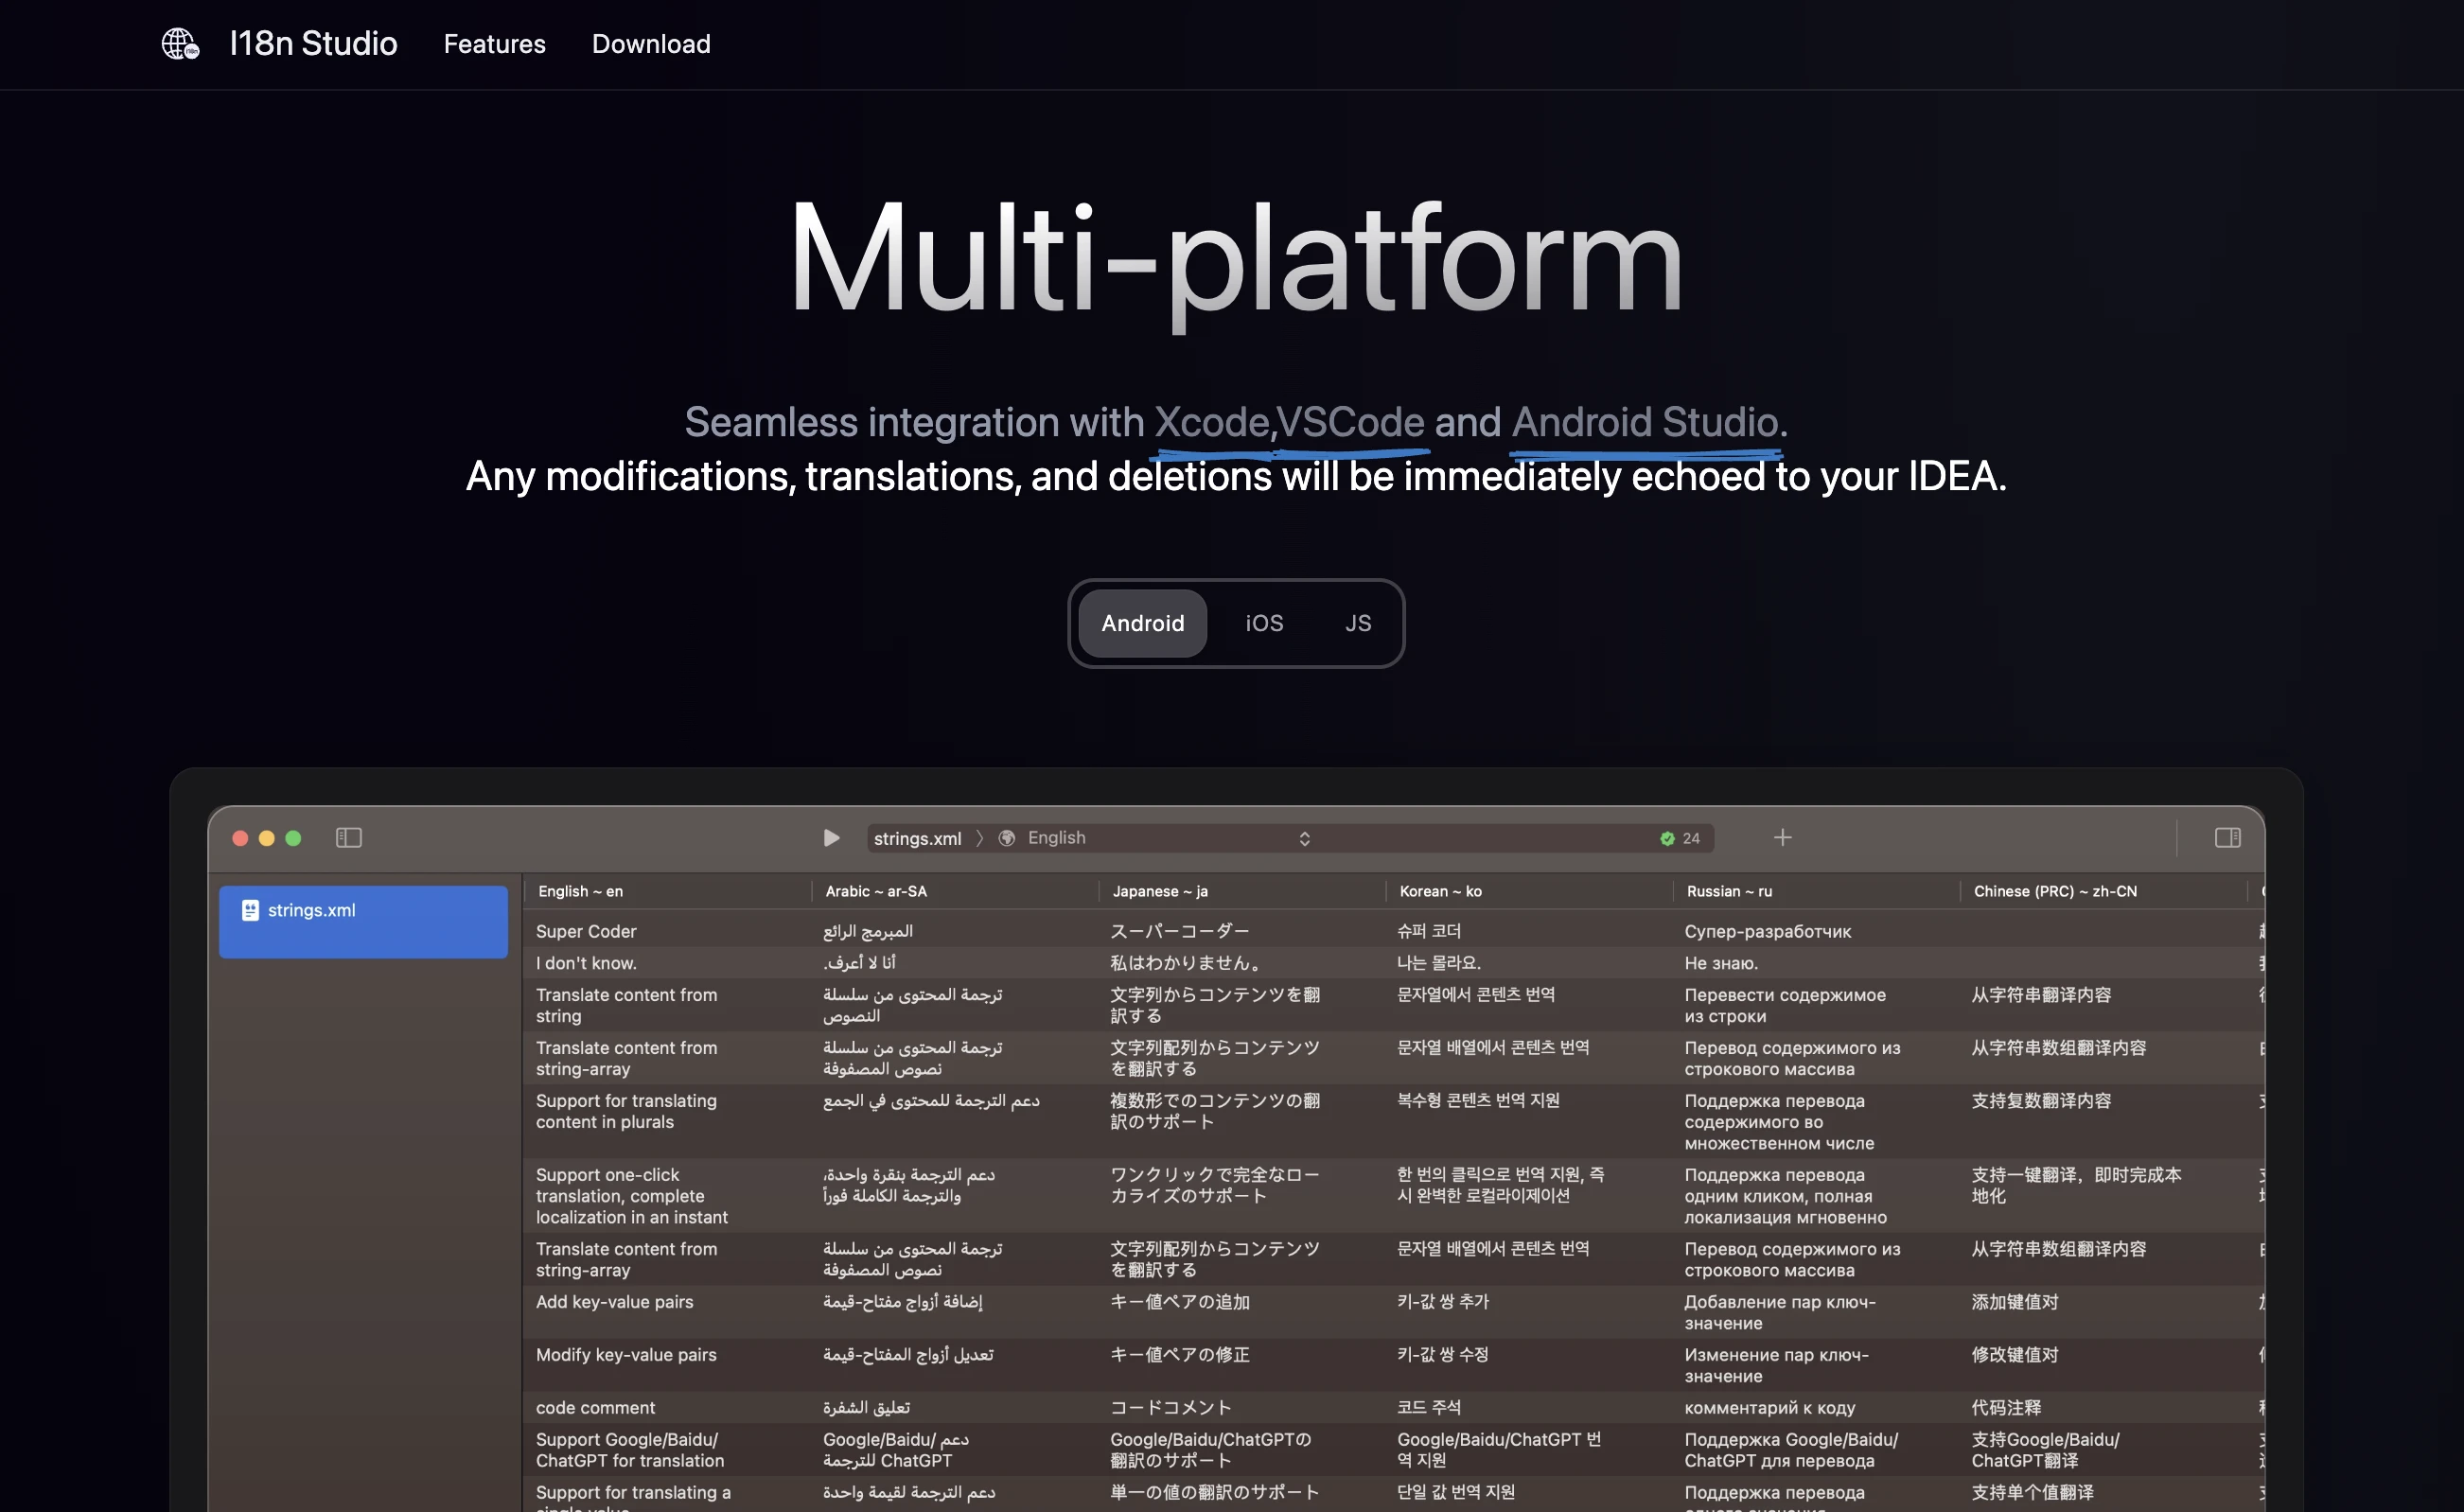Click the I18n Studio title link
The height and width of the screenshot is (1512, 2464).
(x=313, y=44)
